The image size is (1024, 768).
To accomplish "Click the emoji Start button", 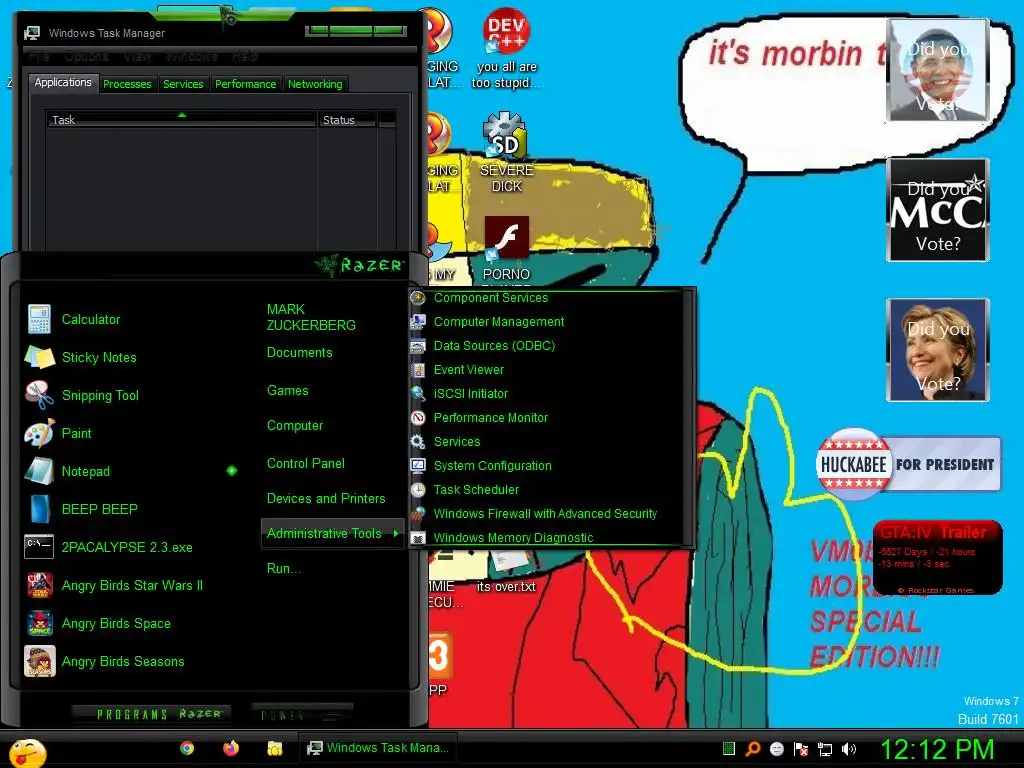I will click(x=27, y=753).
